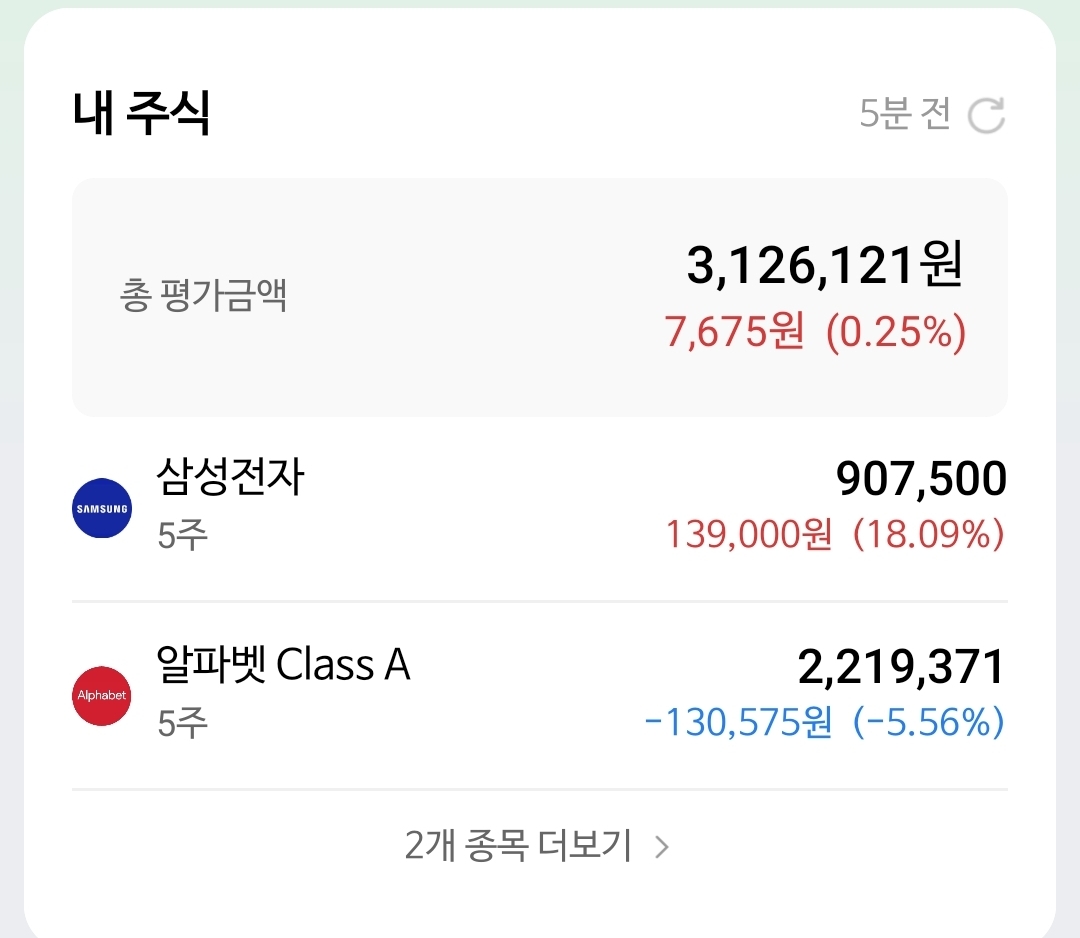Tap Alphabet's loss -130,575원 (-5.56%)
Viewport: 1080px width, 938px height.
(x=825, y=722)
